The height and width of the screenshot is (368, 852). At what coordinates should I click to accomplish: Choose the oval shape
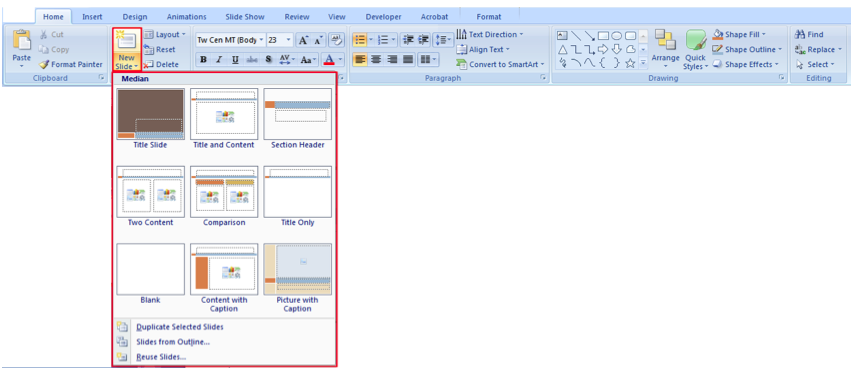tap(617, 36)
